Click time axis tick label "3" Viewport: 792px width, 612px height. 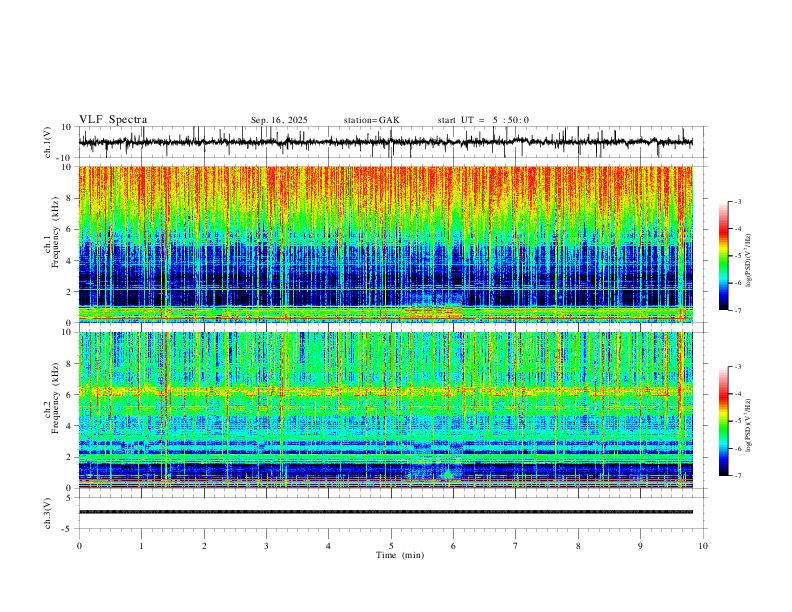point(266,546)
